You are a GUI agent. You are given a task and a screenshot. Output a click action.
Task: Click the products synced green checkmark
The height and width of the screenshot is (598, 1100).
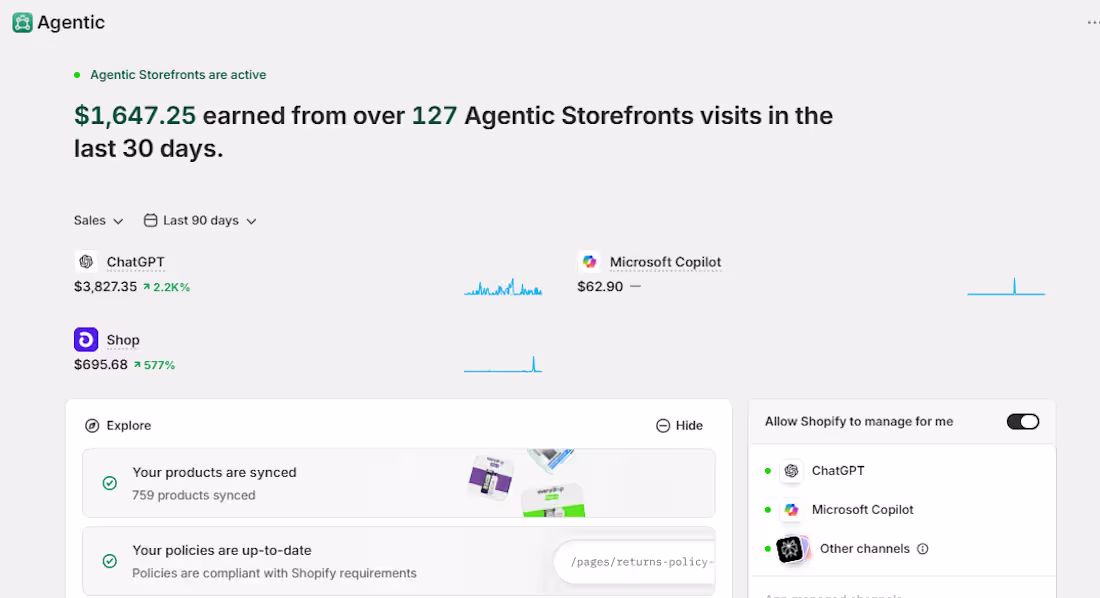[x=109, y=483]
